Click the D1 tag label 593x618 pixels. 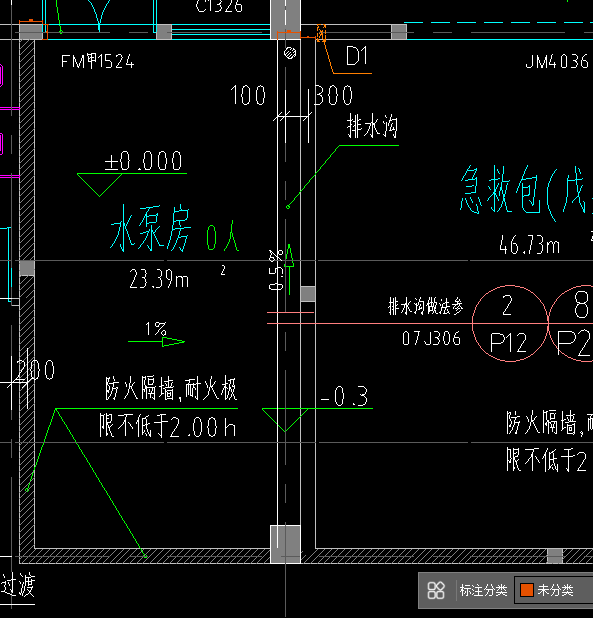[x=357, y=56]
